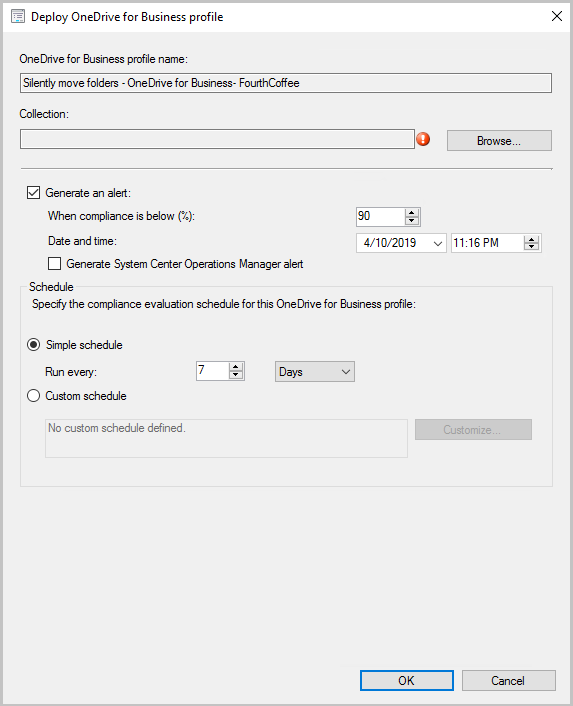Click the Run every value field showing 7
The width and height of the screenshot is (573, 706).
(212, 371)
